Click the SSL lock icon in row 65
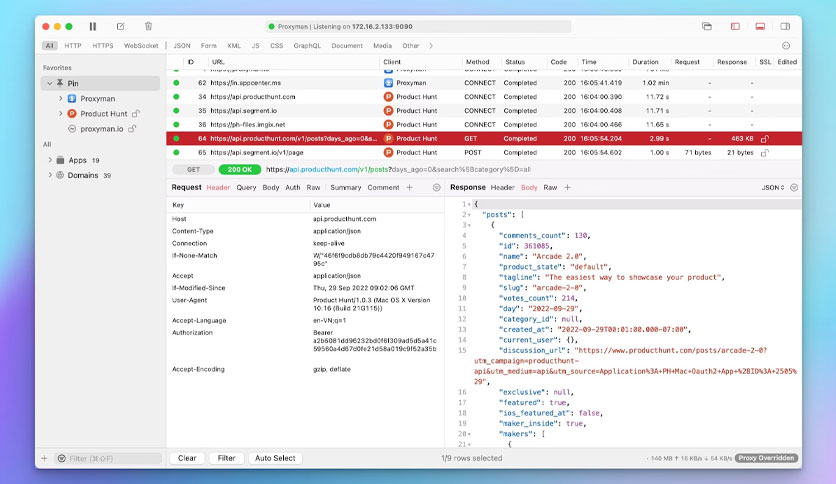Screen dimensions: 836x484 pyautogui.click(x=765, y=152)
